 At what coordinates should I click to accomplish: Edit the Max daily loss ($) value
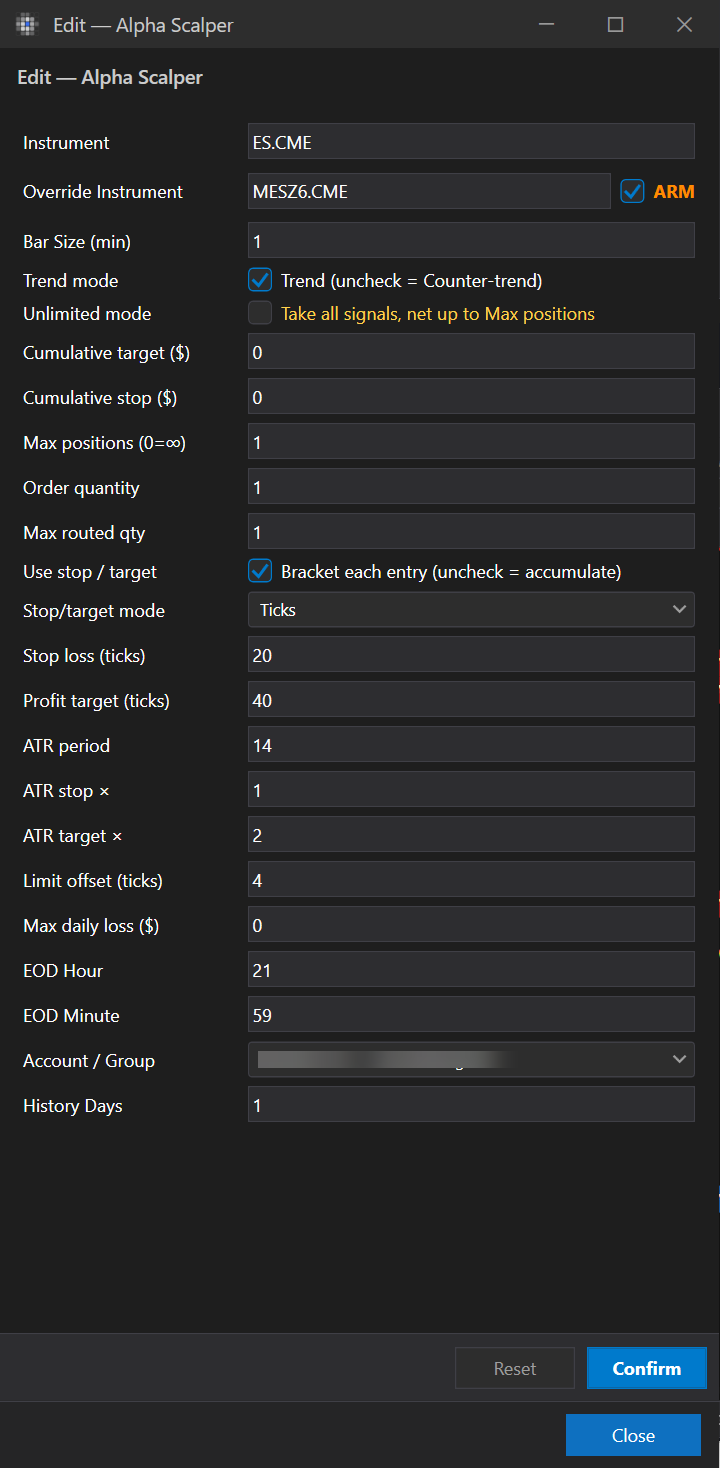pos(471,925)
